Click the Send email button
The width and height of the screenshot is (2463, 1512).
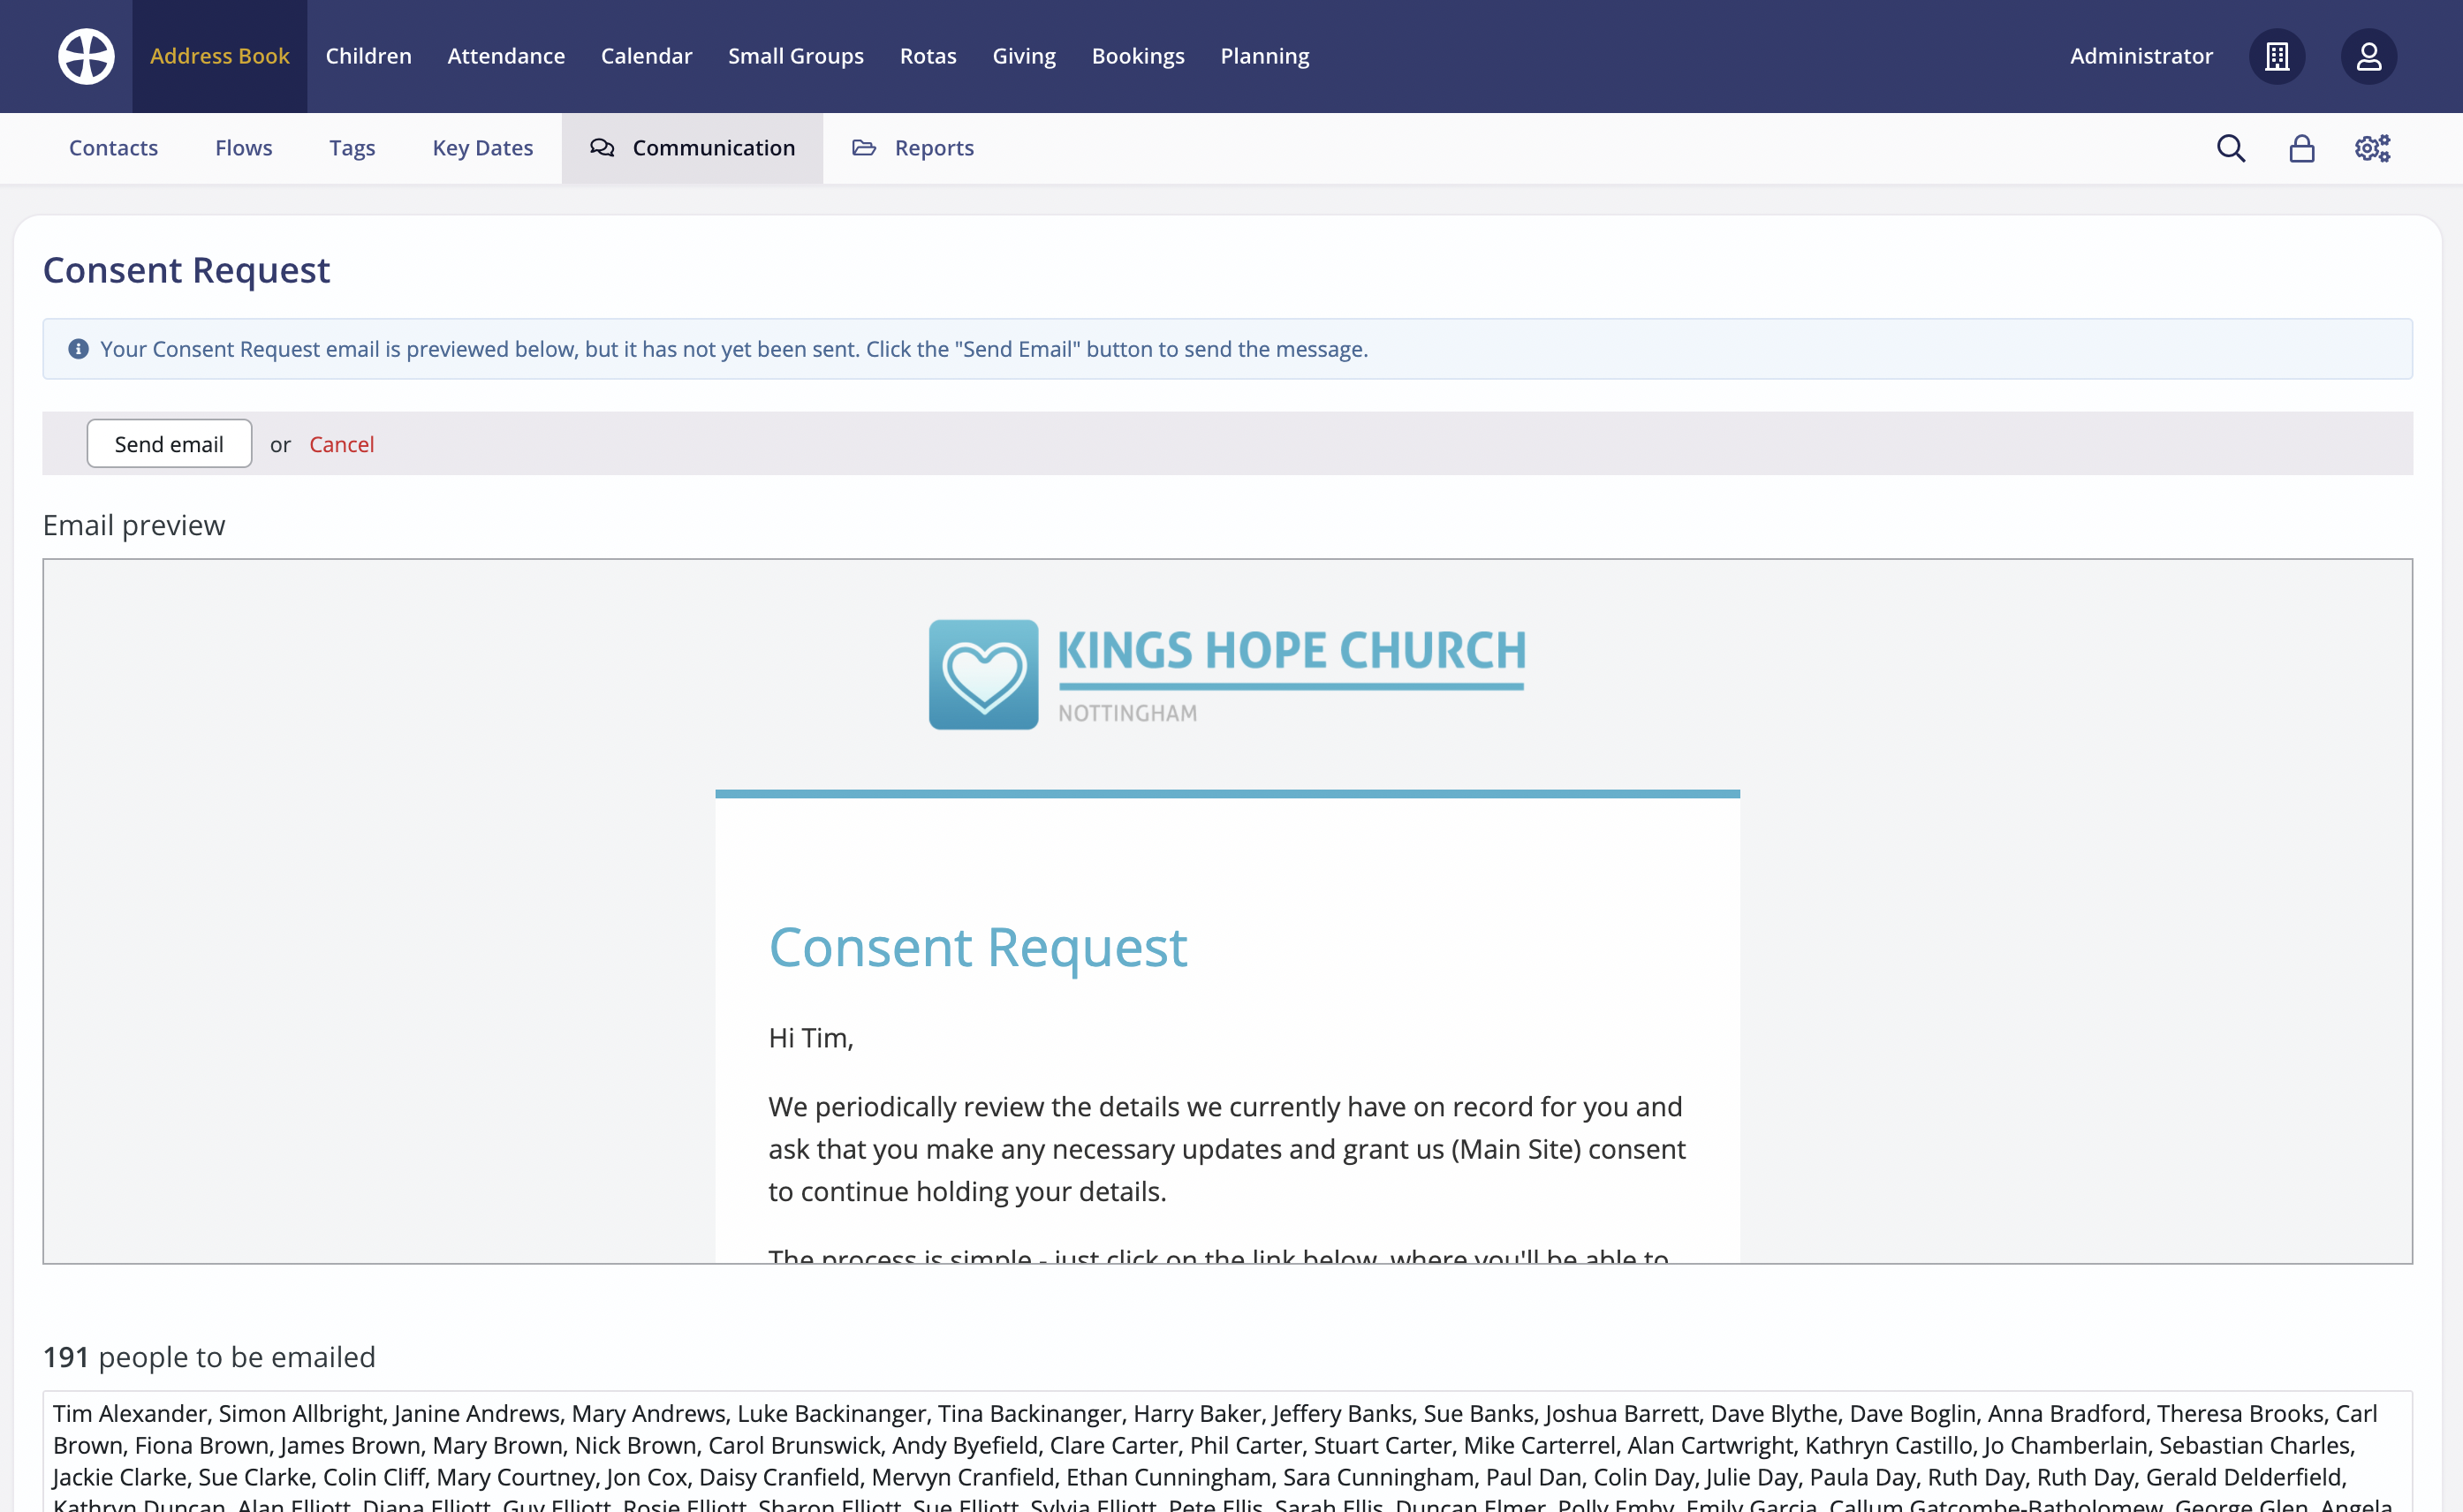click(169, 443)
